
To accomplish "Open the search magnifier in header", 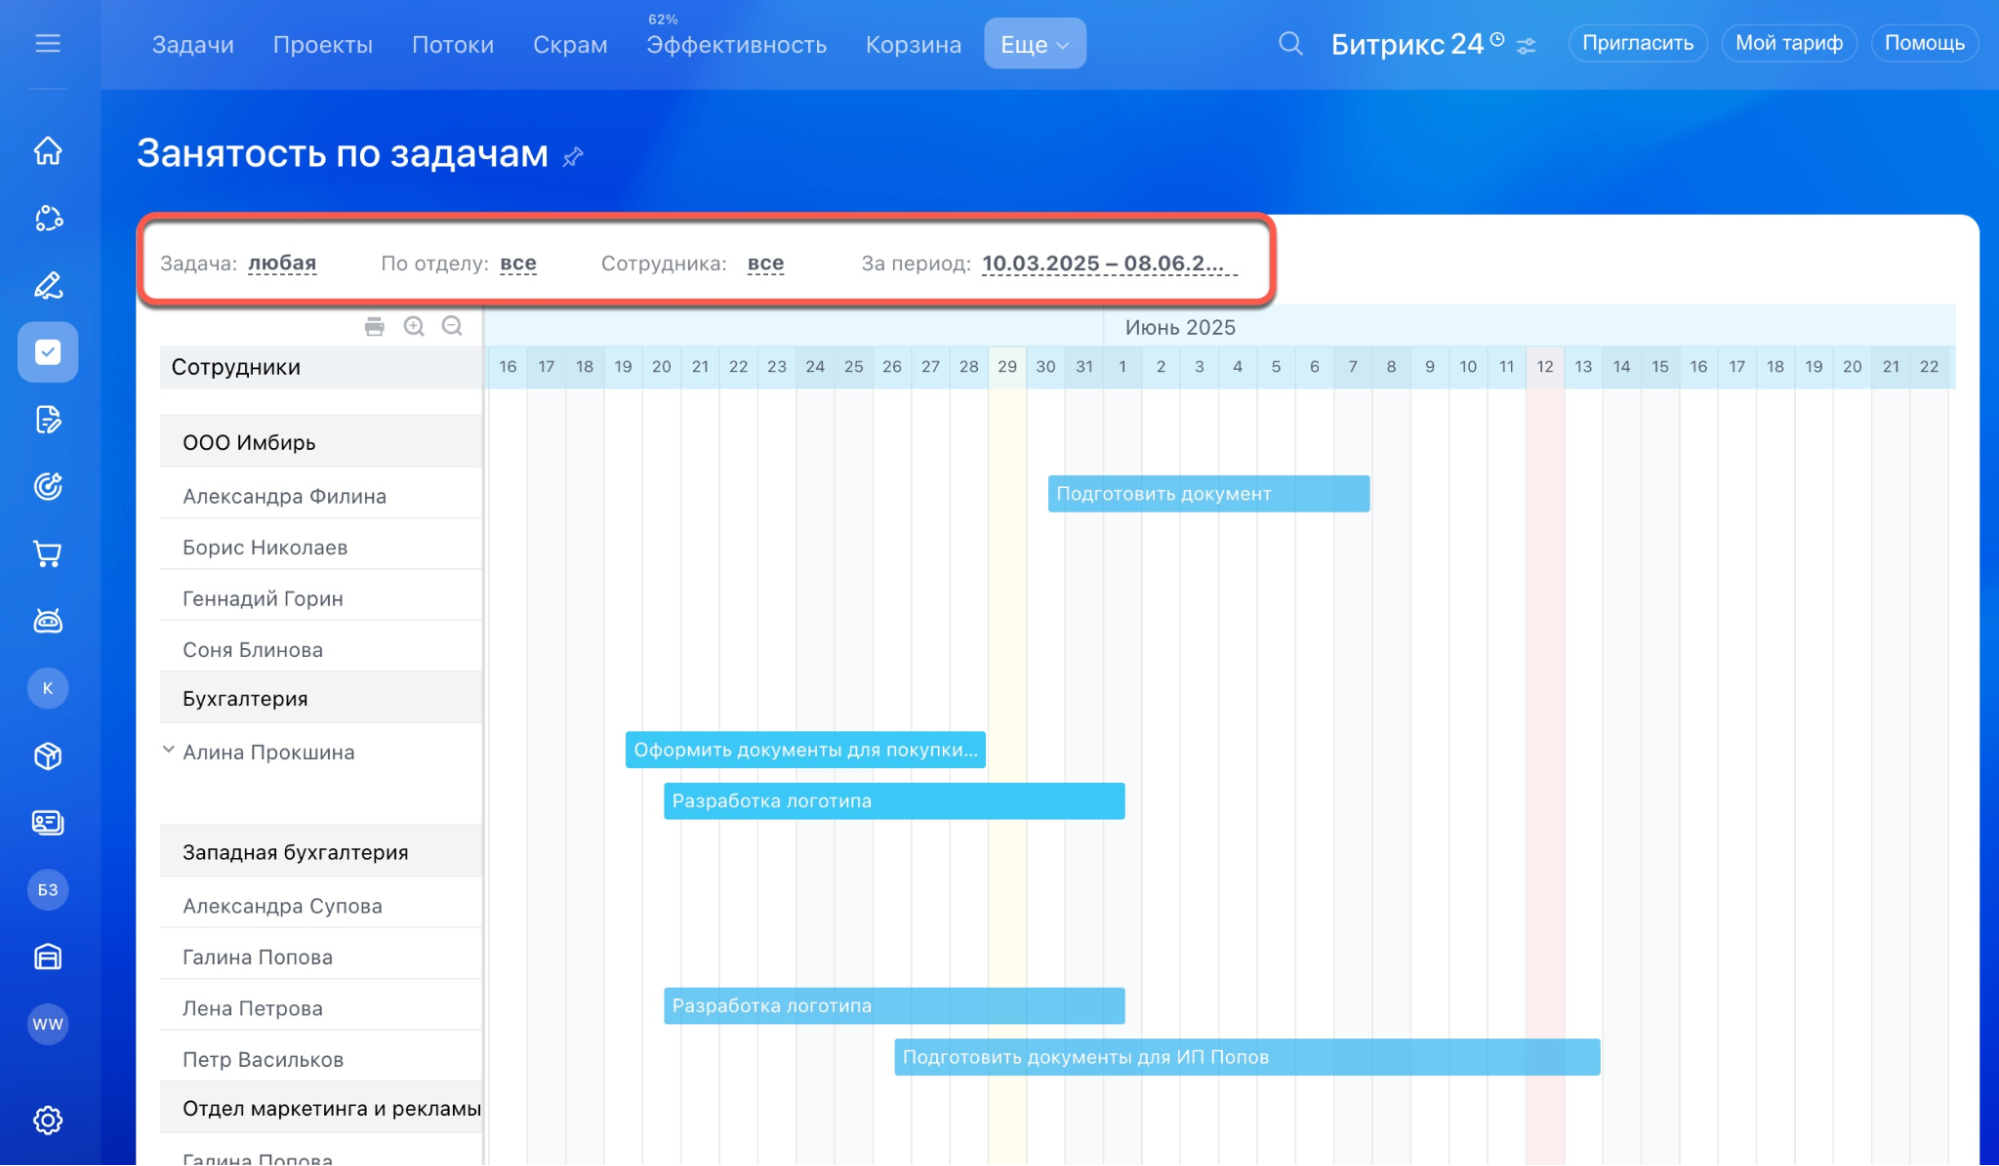I will click(1290, 44).
